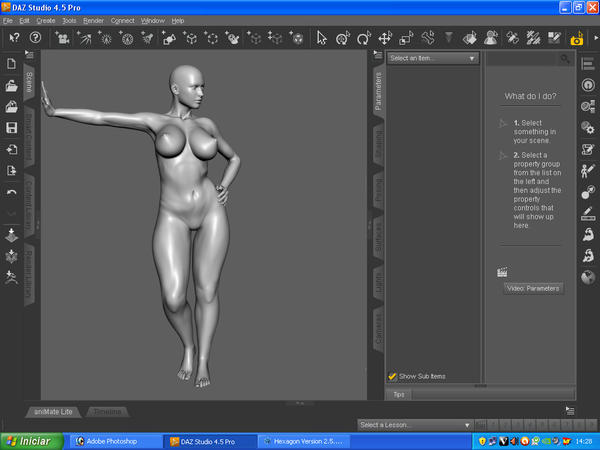Image resolution: width=600 pixels, height=450 pixels.
Task: Click the New Scene icon in left toolbar
Action: click(x=11, y=64)
